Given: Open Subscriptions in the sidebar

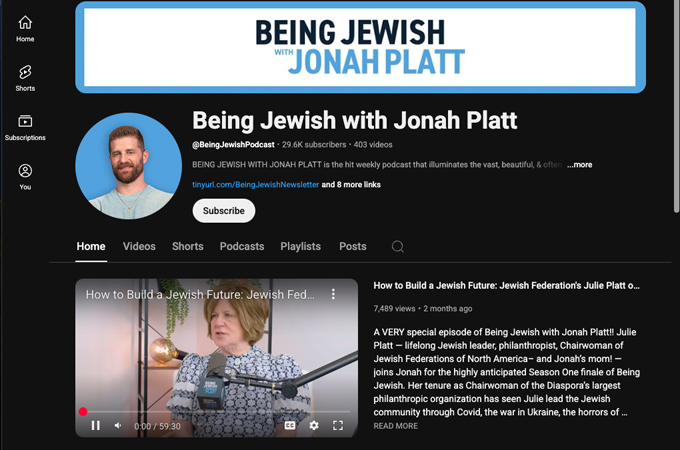Looking at the screenshot, I should coord(25,127).
